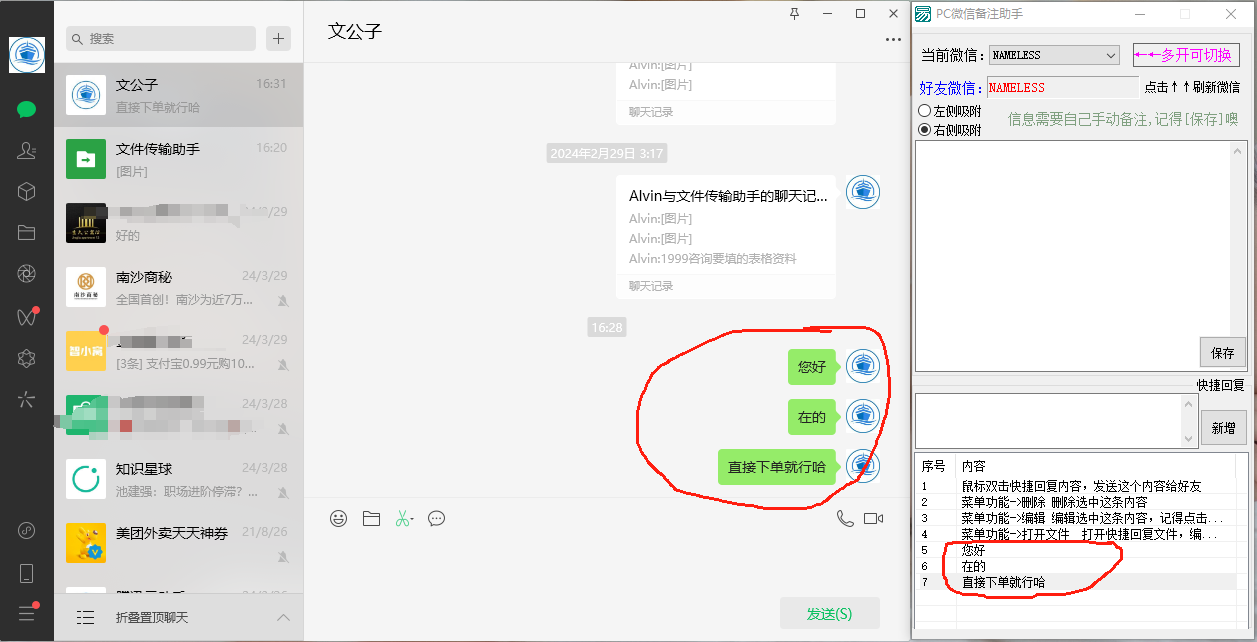Click the message typing area in chat
This screenshot has width=1257, height=642.
coord(606,562)
